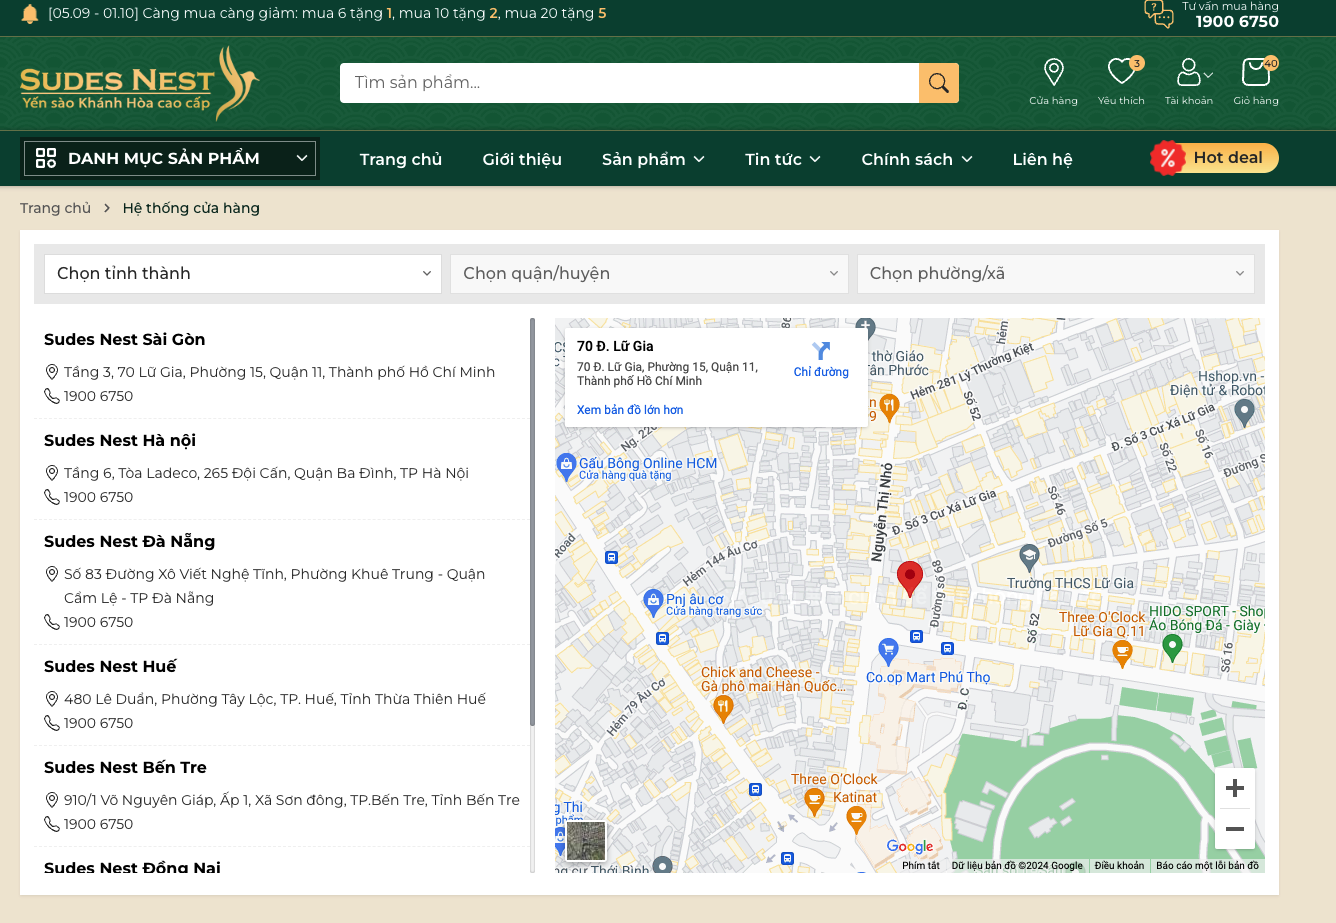Zoom out on the map

tap(1235, 829)
